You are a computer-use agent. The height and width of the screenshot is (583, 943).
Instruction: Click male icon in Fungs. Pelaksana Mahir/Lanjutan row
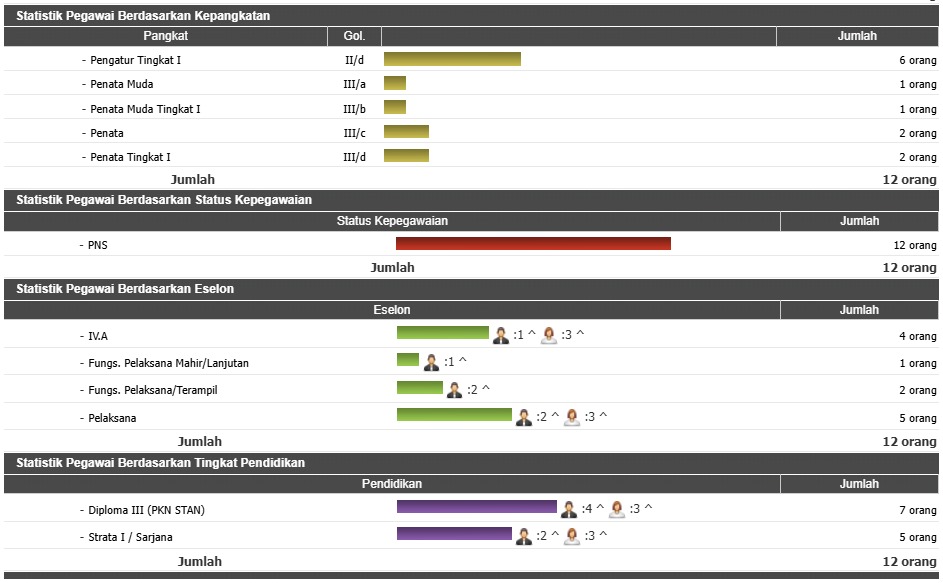(431, 363)
